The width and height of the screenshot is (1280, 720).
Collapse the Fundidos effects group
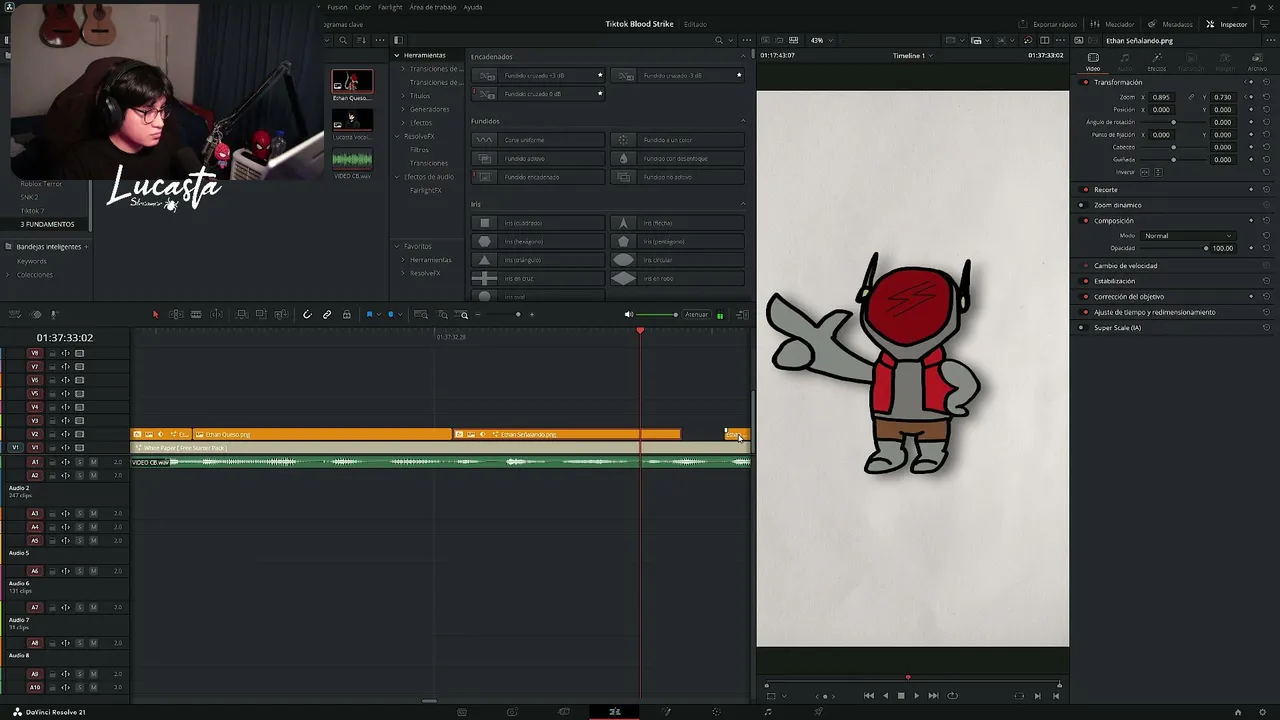[743, 121]
